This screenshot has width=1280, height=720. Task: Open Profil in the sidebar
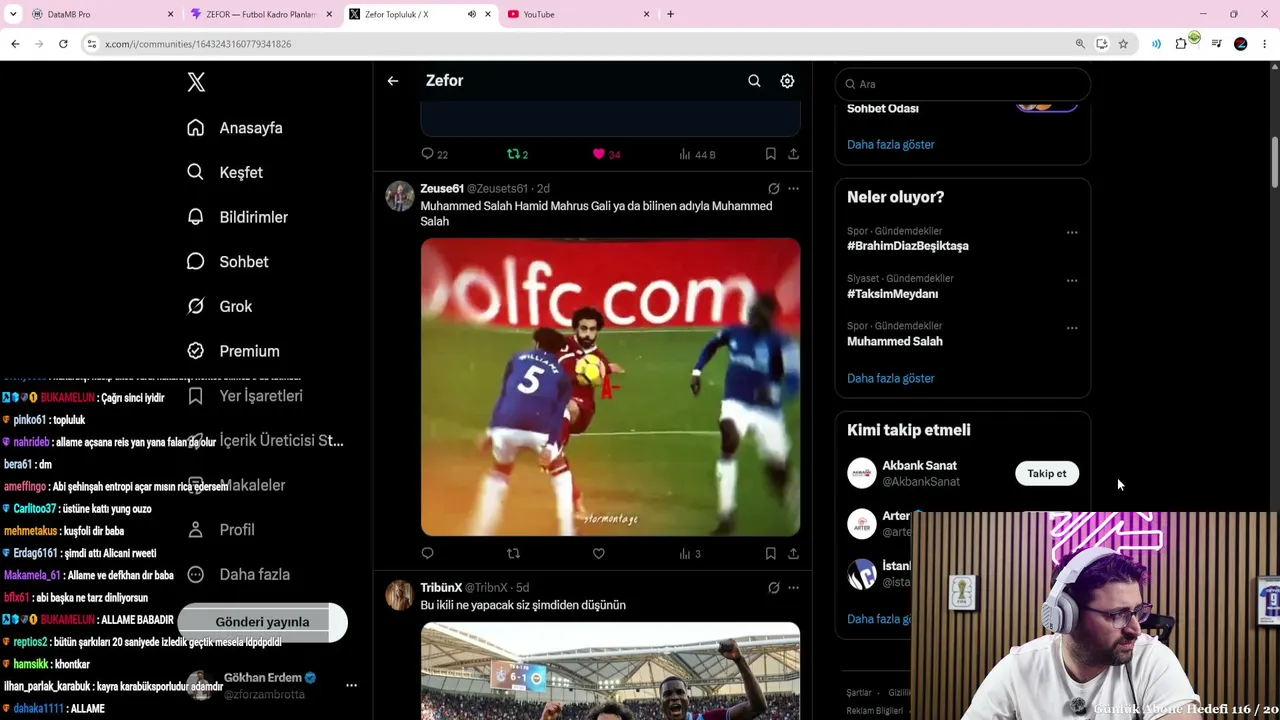221,530
